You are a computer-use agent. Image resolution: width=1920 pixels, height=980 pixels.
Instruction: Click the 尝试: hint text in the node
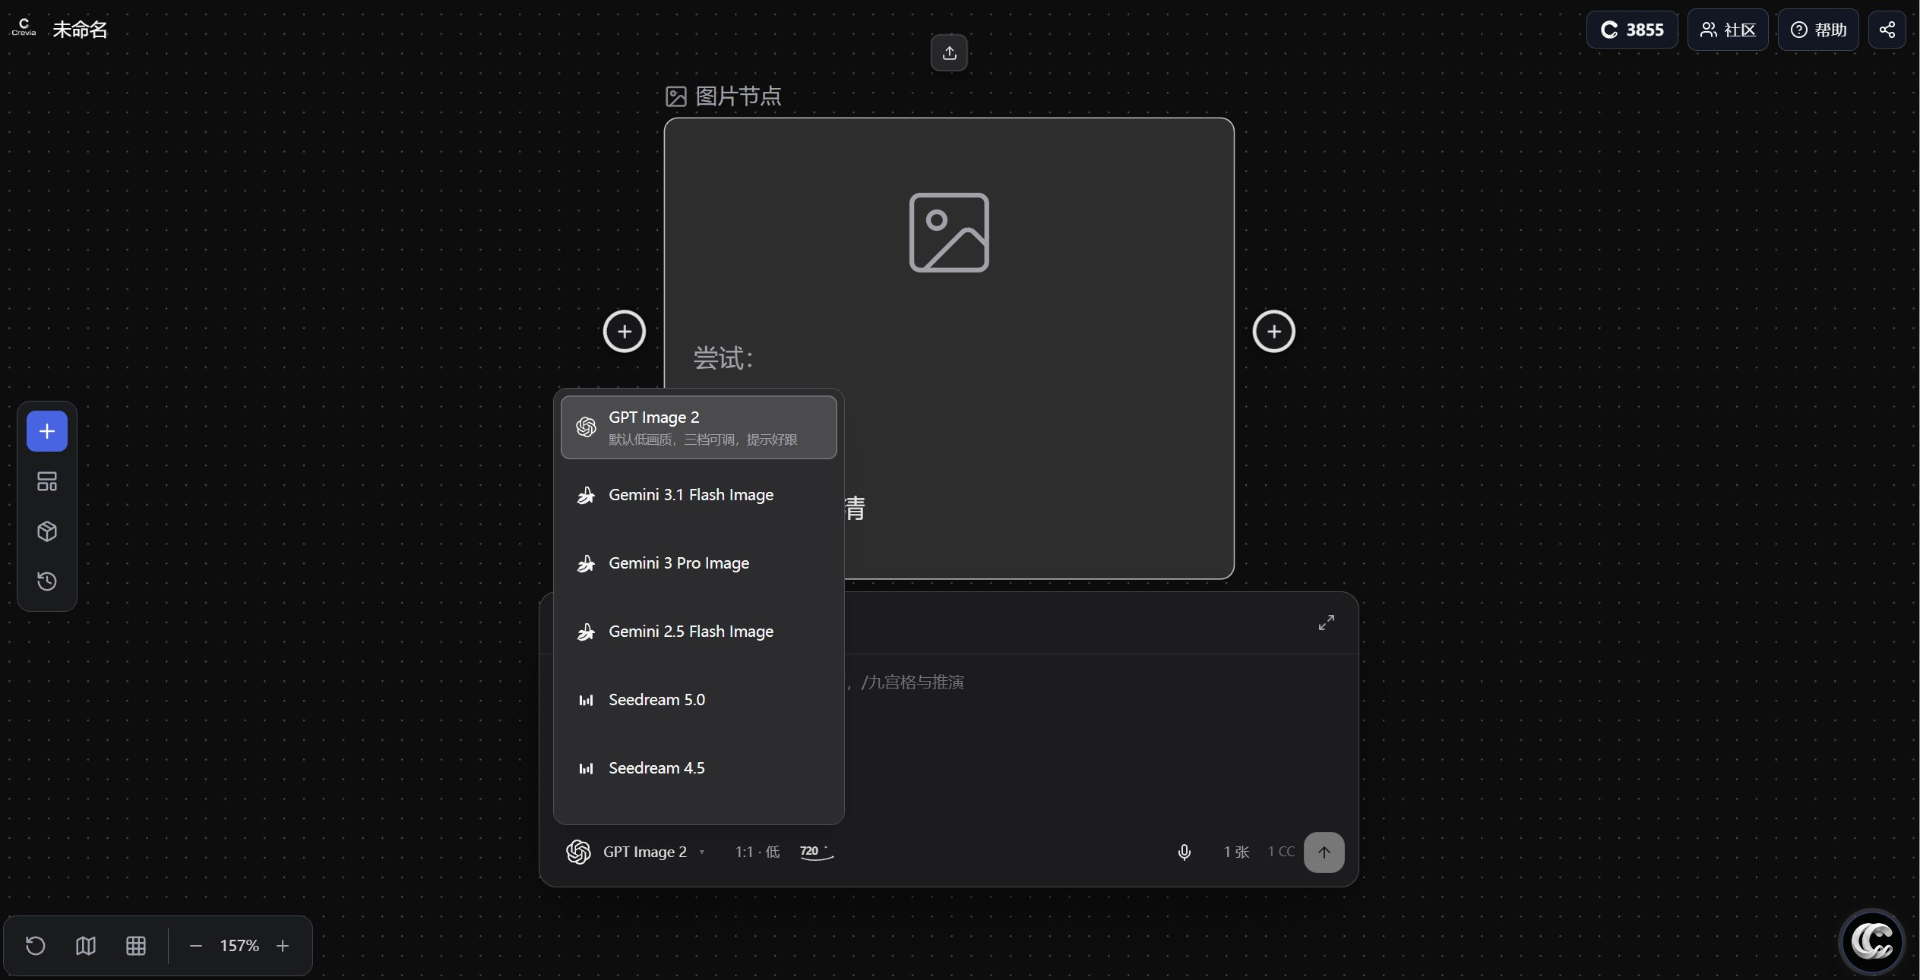click(723, 358)
